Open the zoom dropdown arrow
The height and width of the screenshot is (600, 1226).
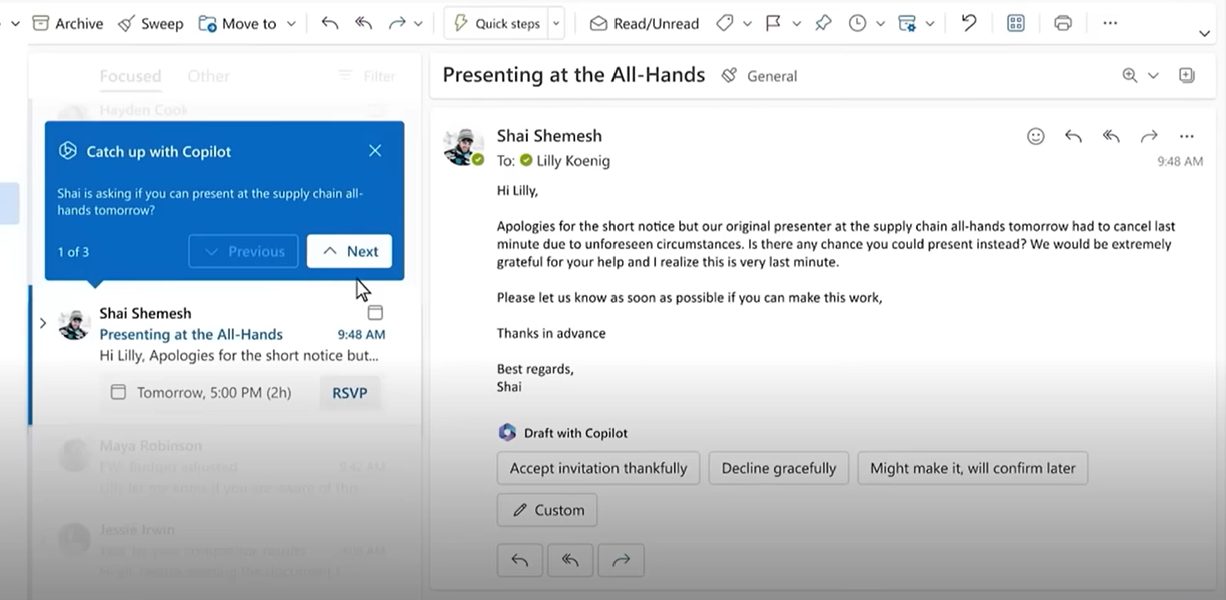(1153, 76)
